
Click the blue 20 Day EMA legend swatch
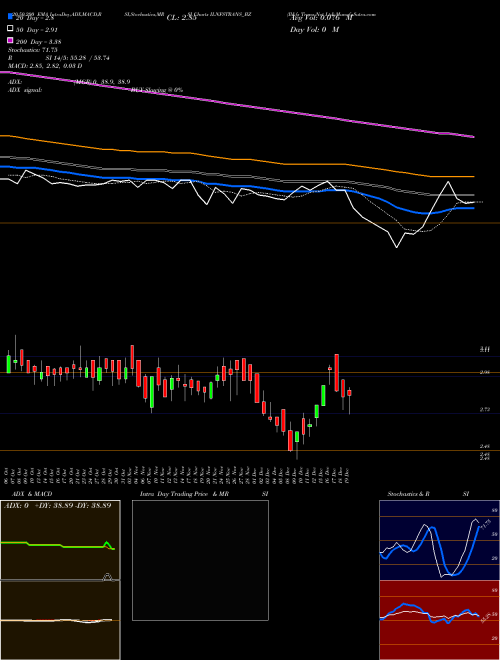[x=10, y=18]
